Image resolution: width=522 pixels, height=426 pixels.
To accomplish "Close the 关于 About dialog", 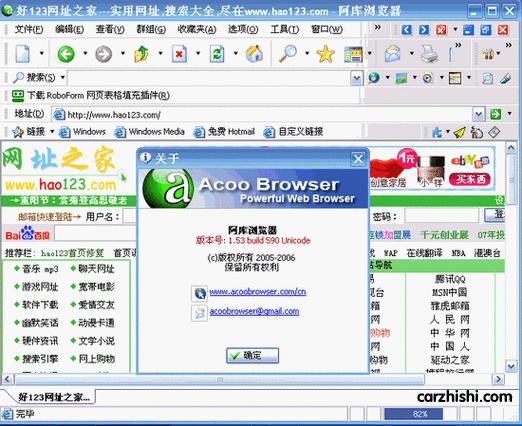I will pyautogui.click(x=358, y=159).
